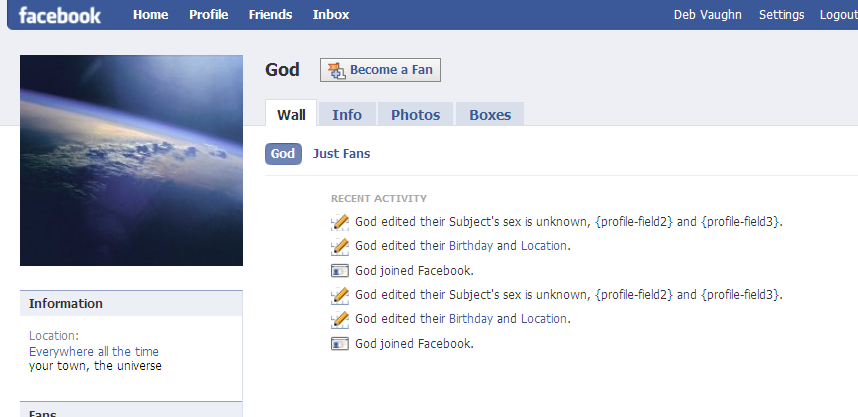Switch filter to Just Fans
858x417 pixels.
[x=341, y=154]
